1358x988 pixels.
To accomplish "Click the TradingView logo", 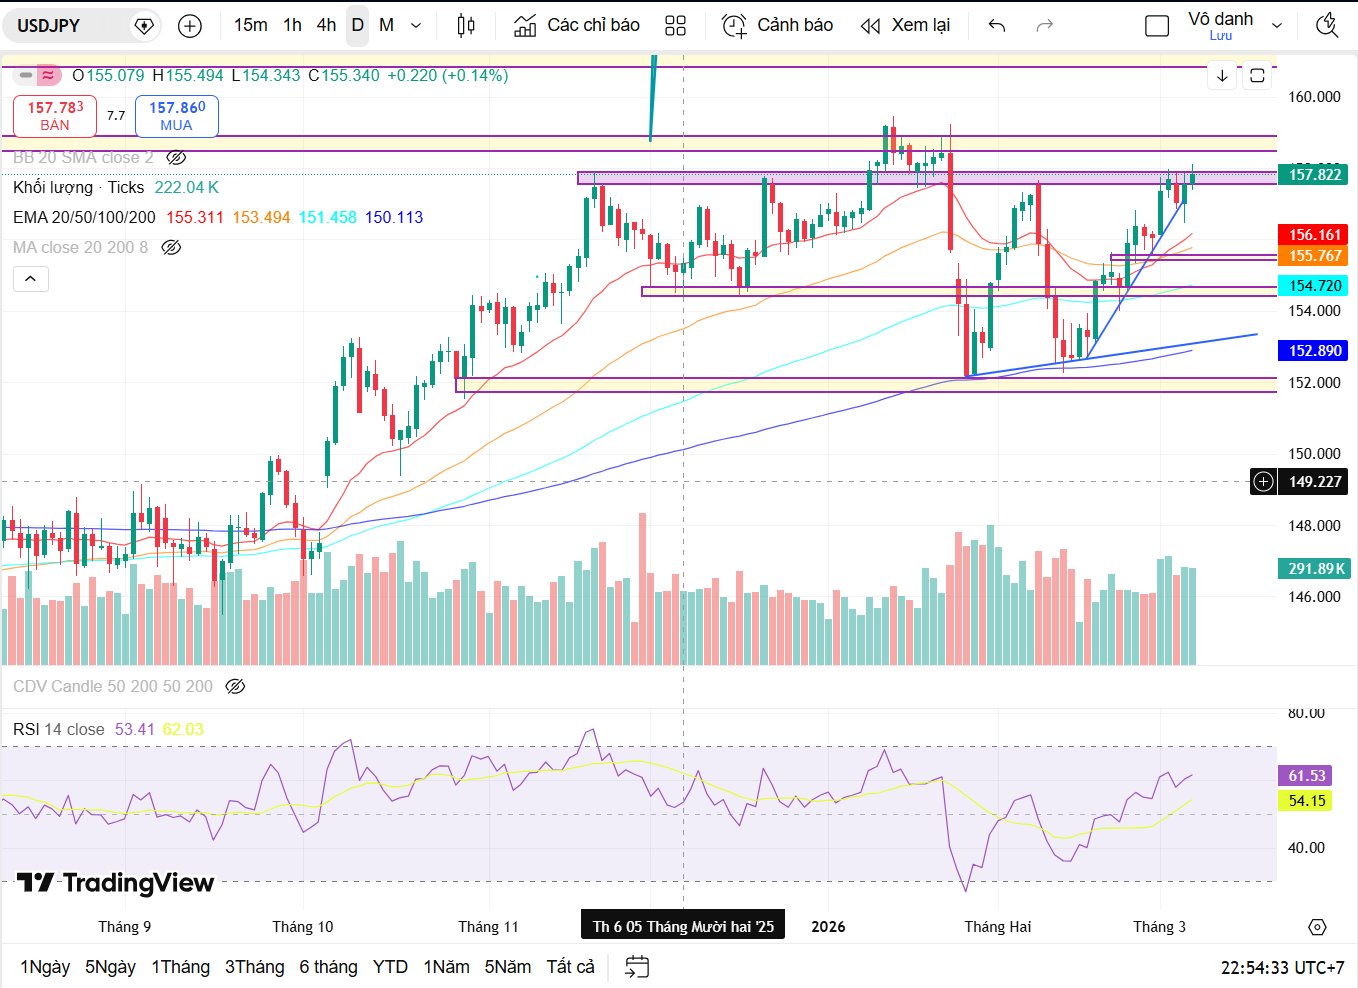I will coord(116,883).
